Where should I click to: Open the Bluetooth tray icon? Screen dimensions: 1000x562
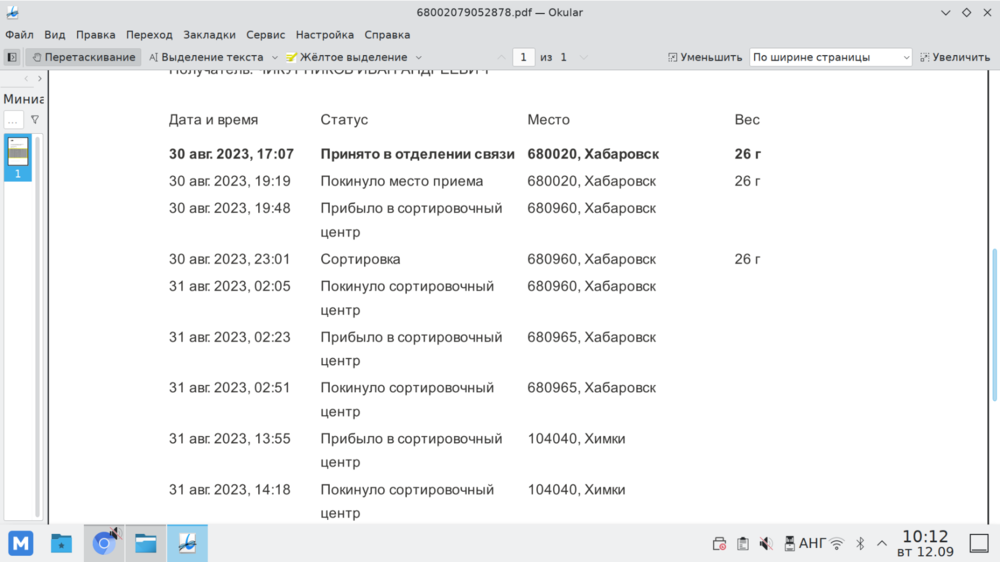click(x=860, y=544)
